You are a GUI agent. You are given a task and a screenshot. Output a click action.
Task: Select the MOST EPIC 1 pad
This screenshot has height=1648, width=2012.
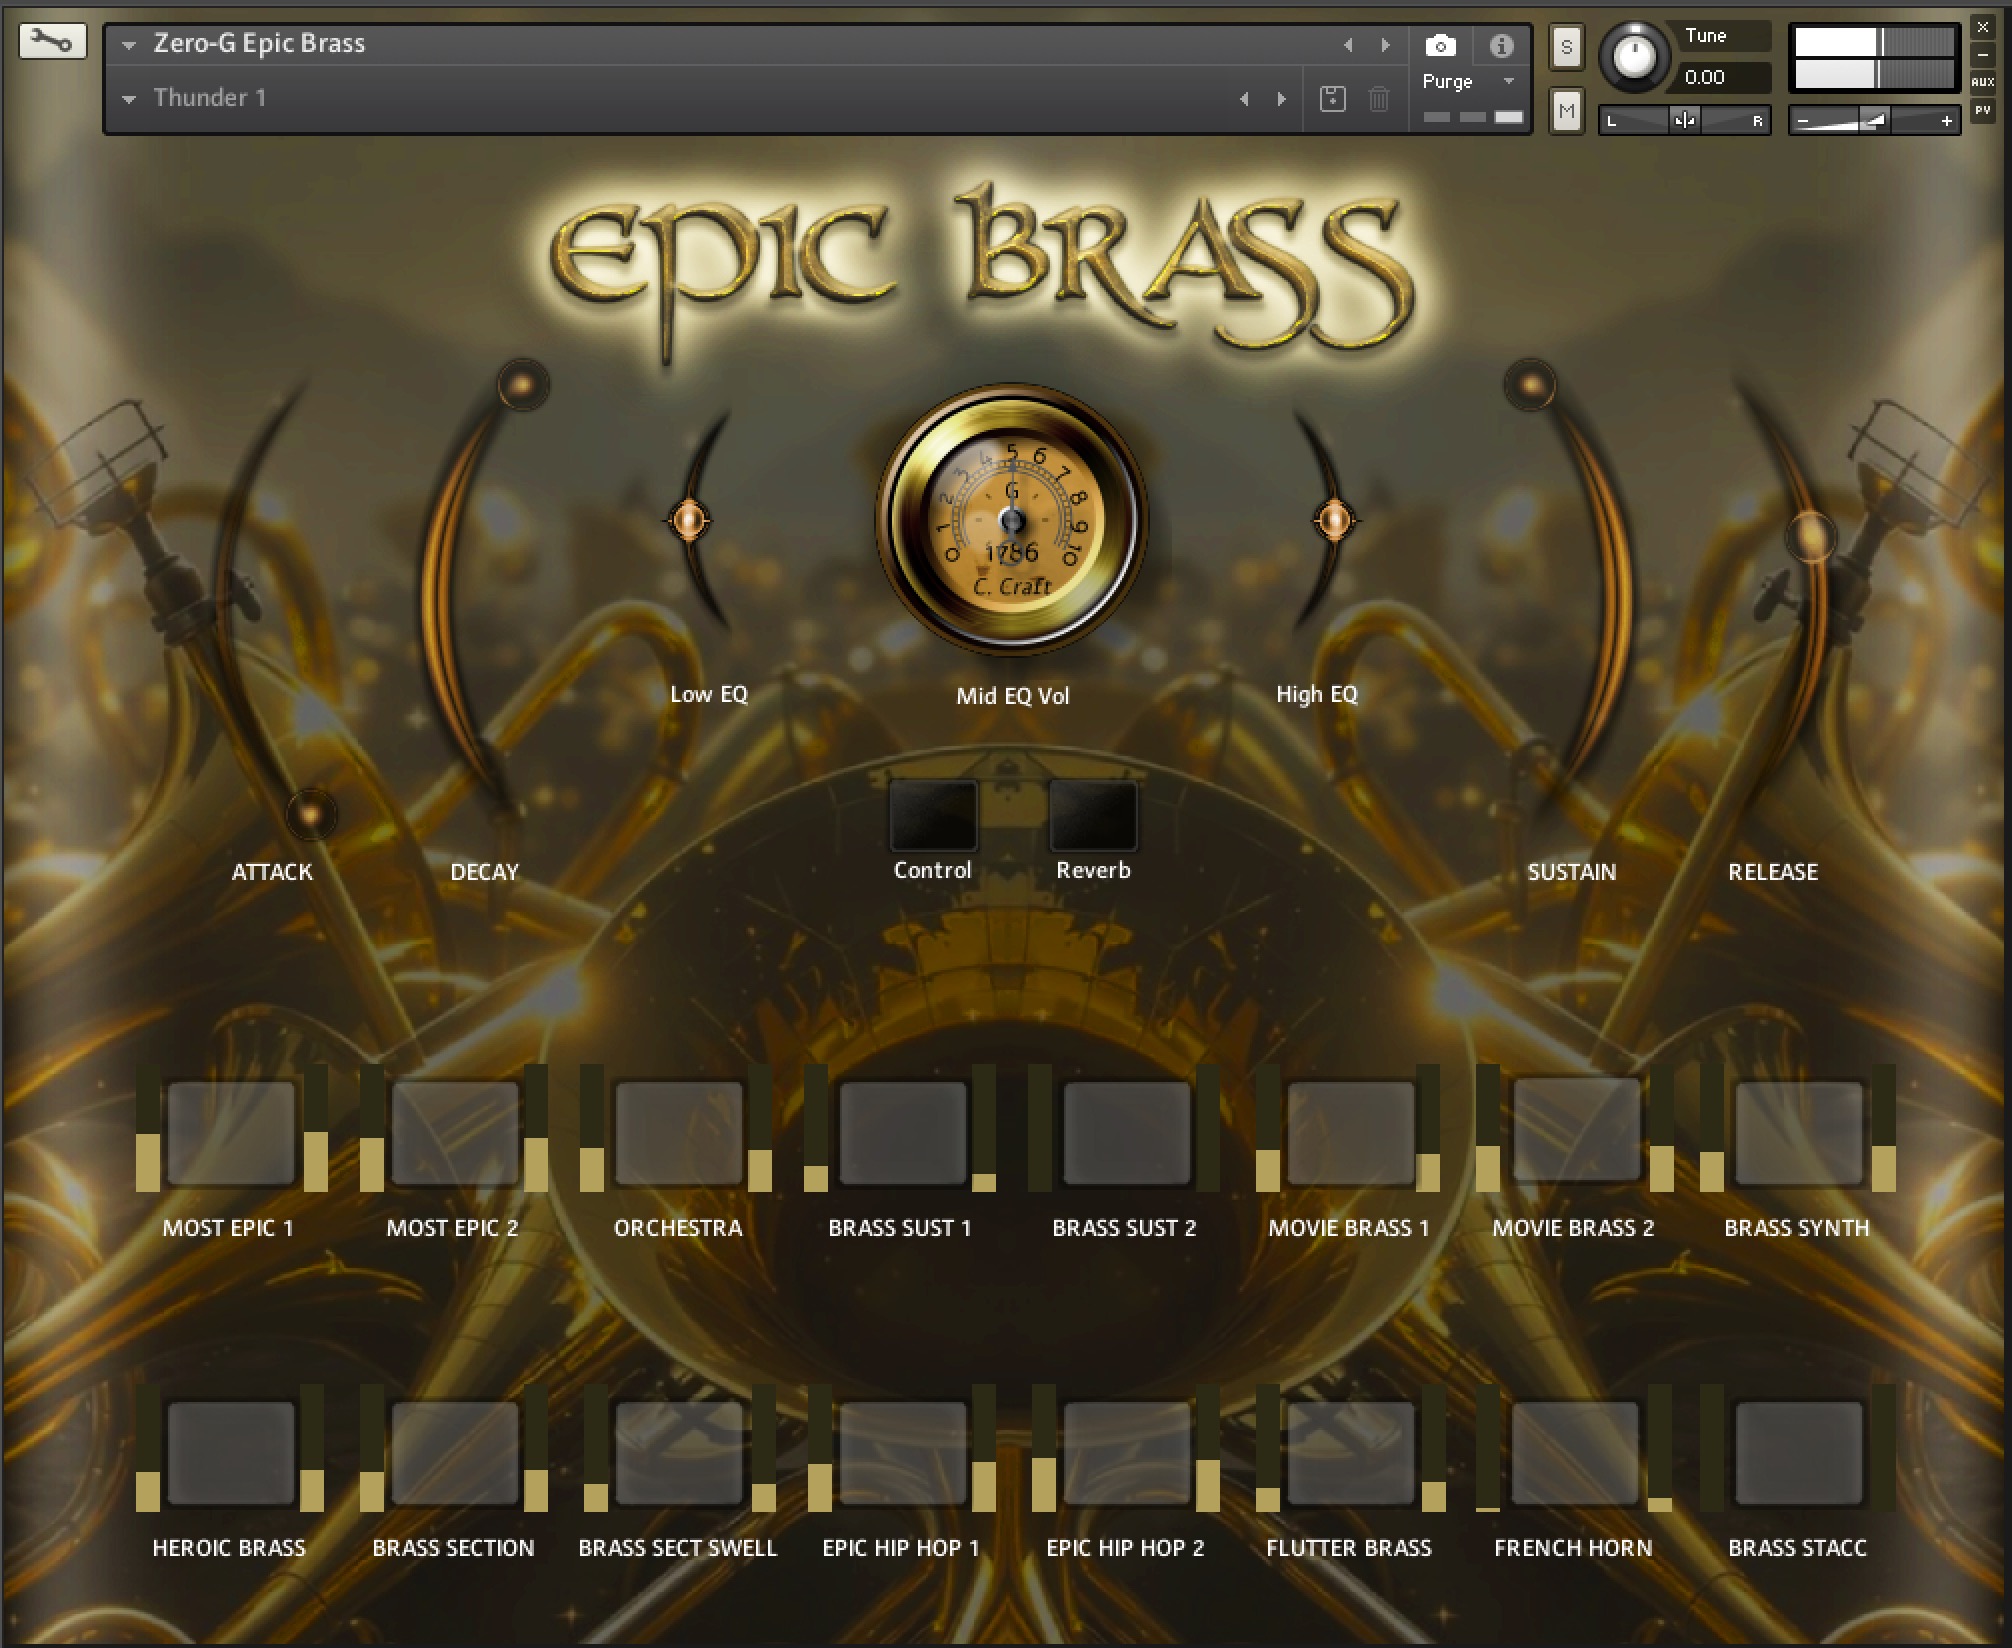[231, 1133]
